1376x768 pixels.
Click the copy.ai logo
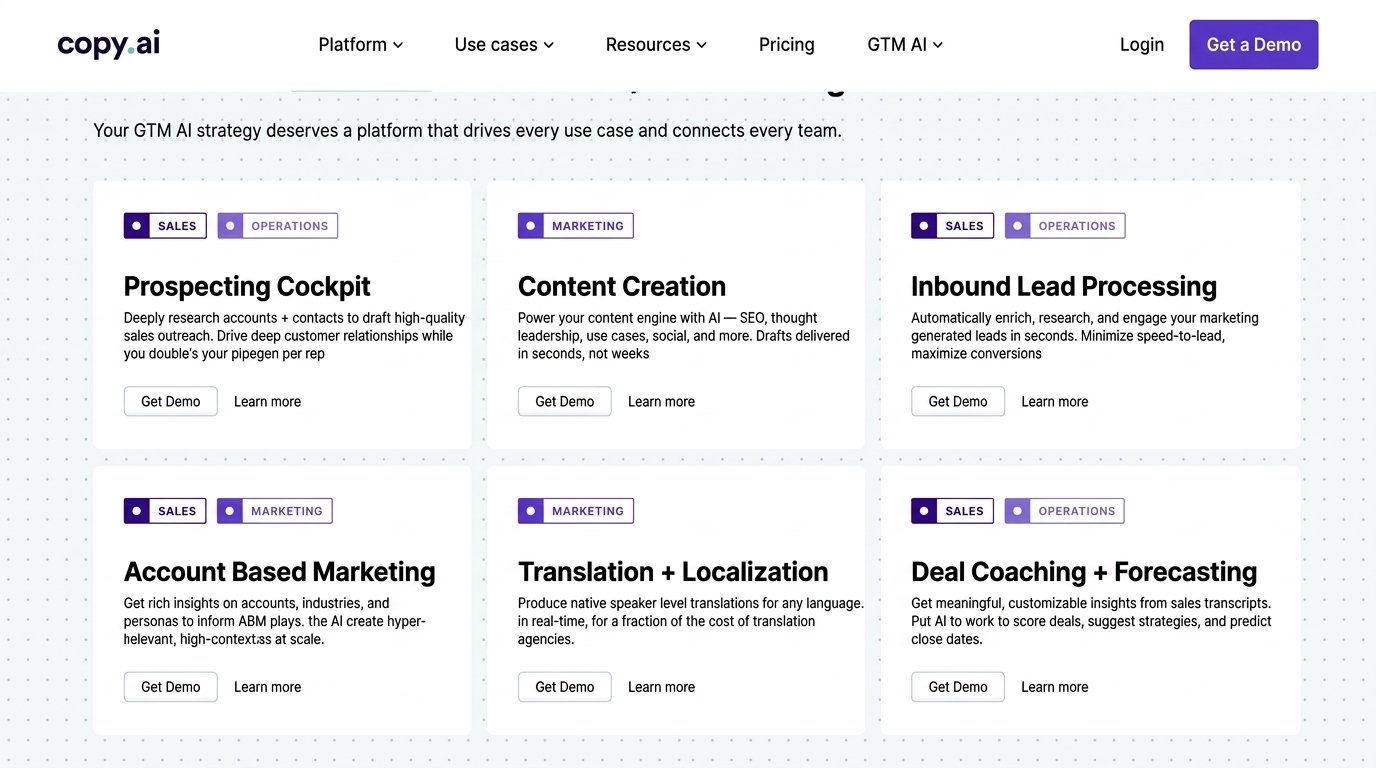point(108,44)
